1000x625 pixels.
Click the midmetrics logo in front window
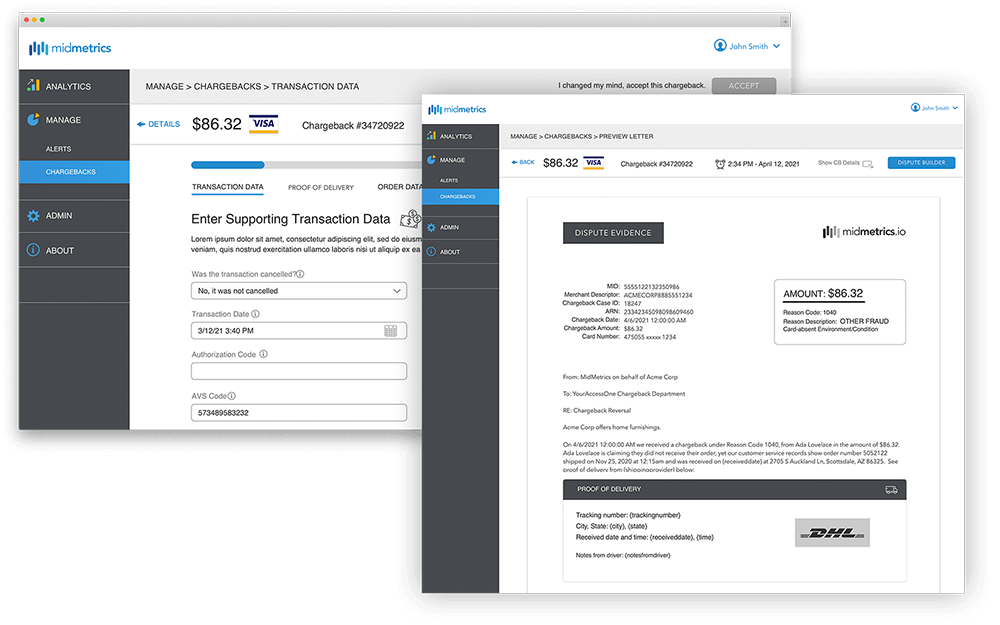click(457, 110)
